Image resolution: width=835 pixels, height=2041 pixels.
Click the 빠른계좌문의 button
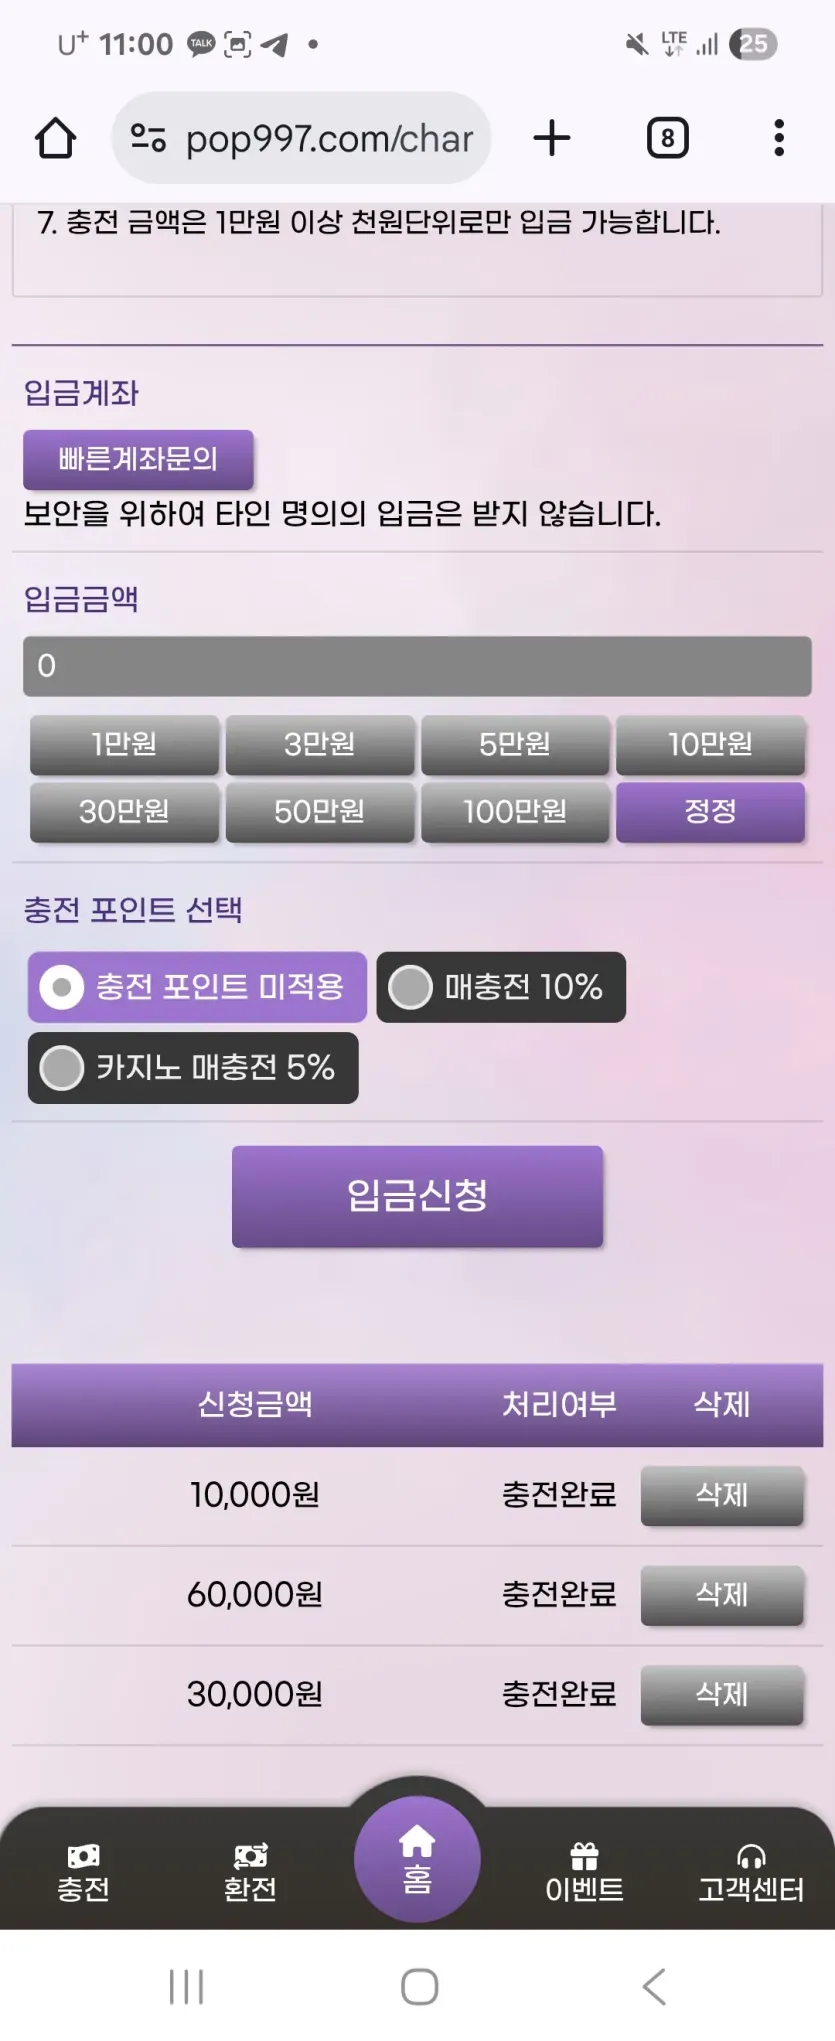(x=138, y=459)
